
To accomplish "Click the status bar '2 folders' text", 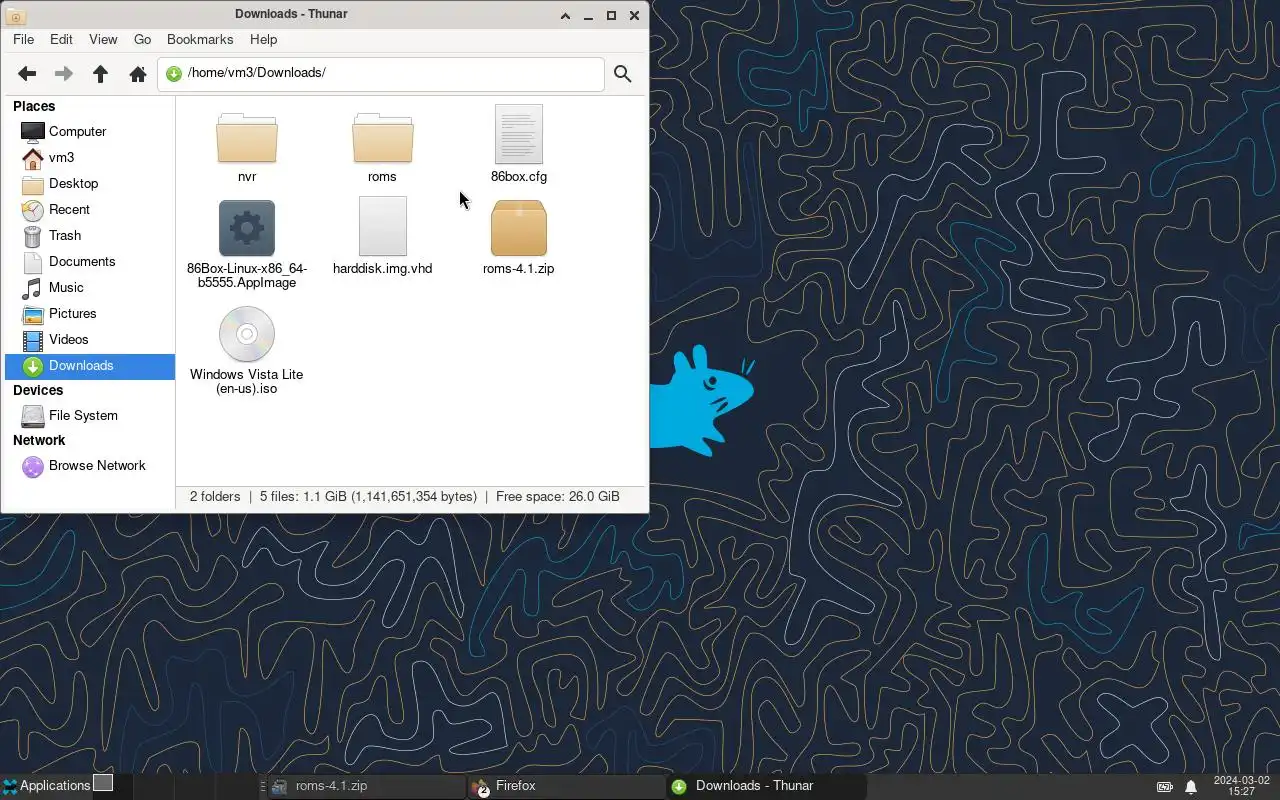I will [215, 496].
